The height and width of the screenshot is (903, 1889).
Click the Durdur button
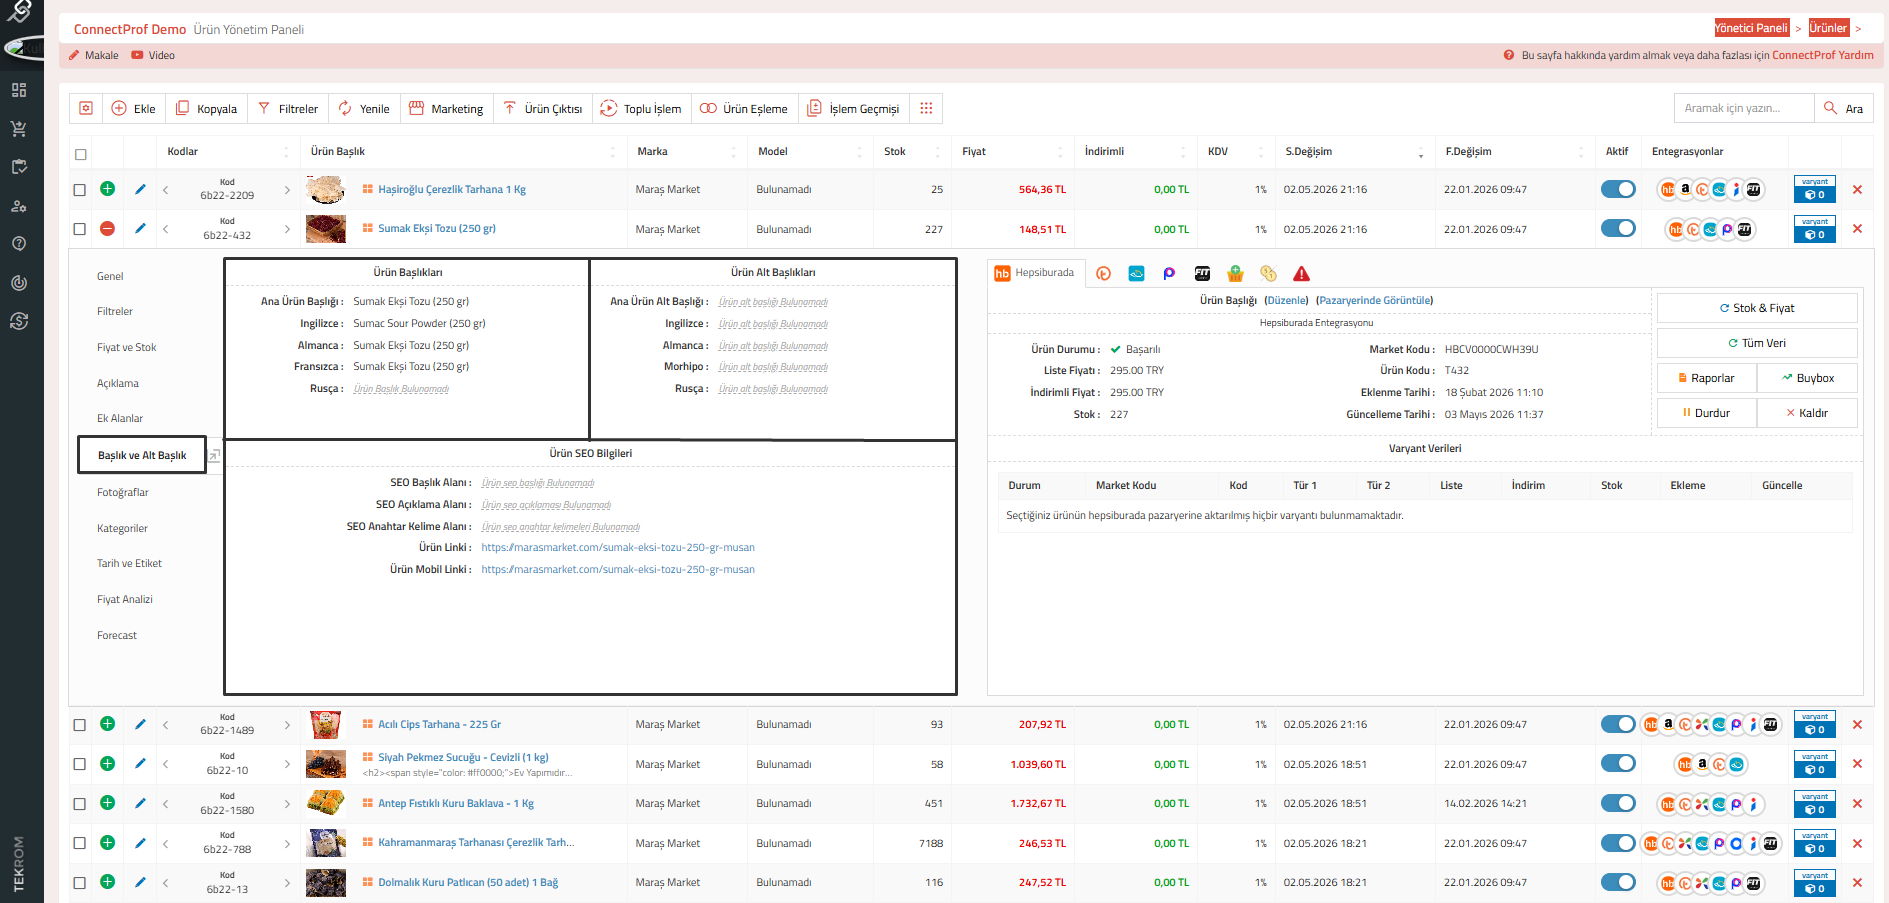coord(1706,413)
